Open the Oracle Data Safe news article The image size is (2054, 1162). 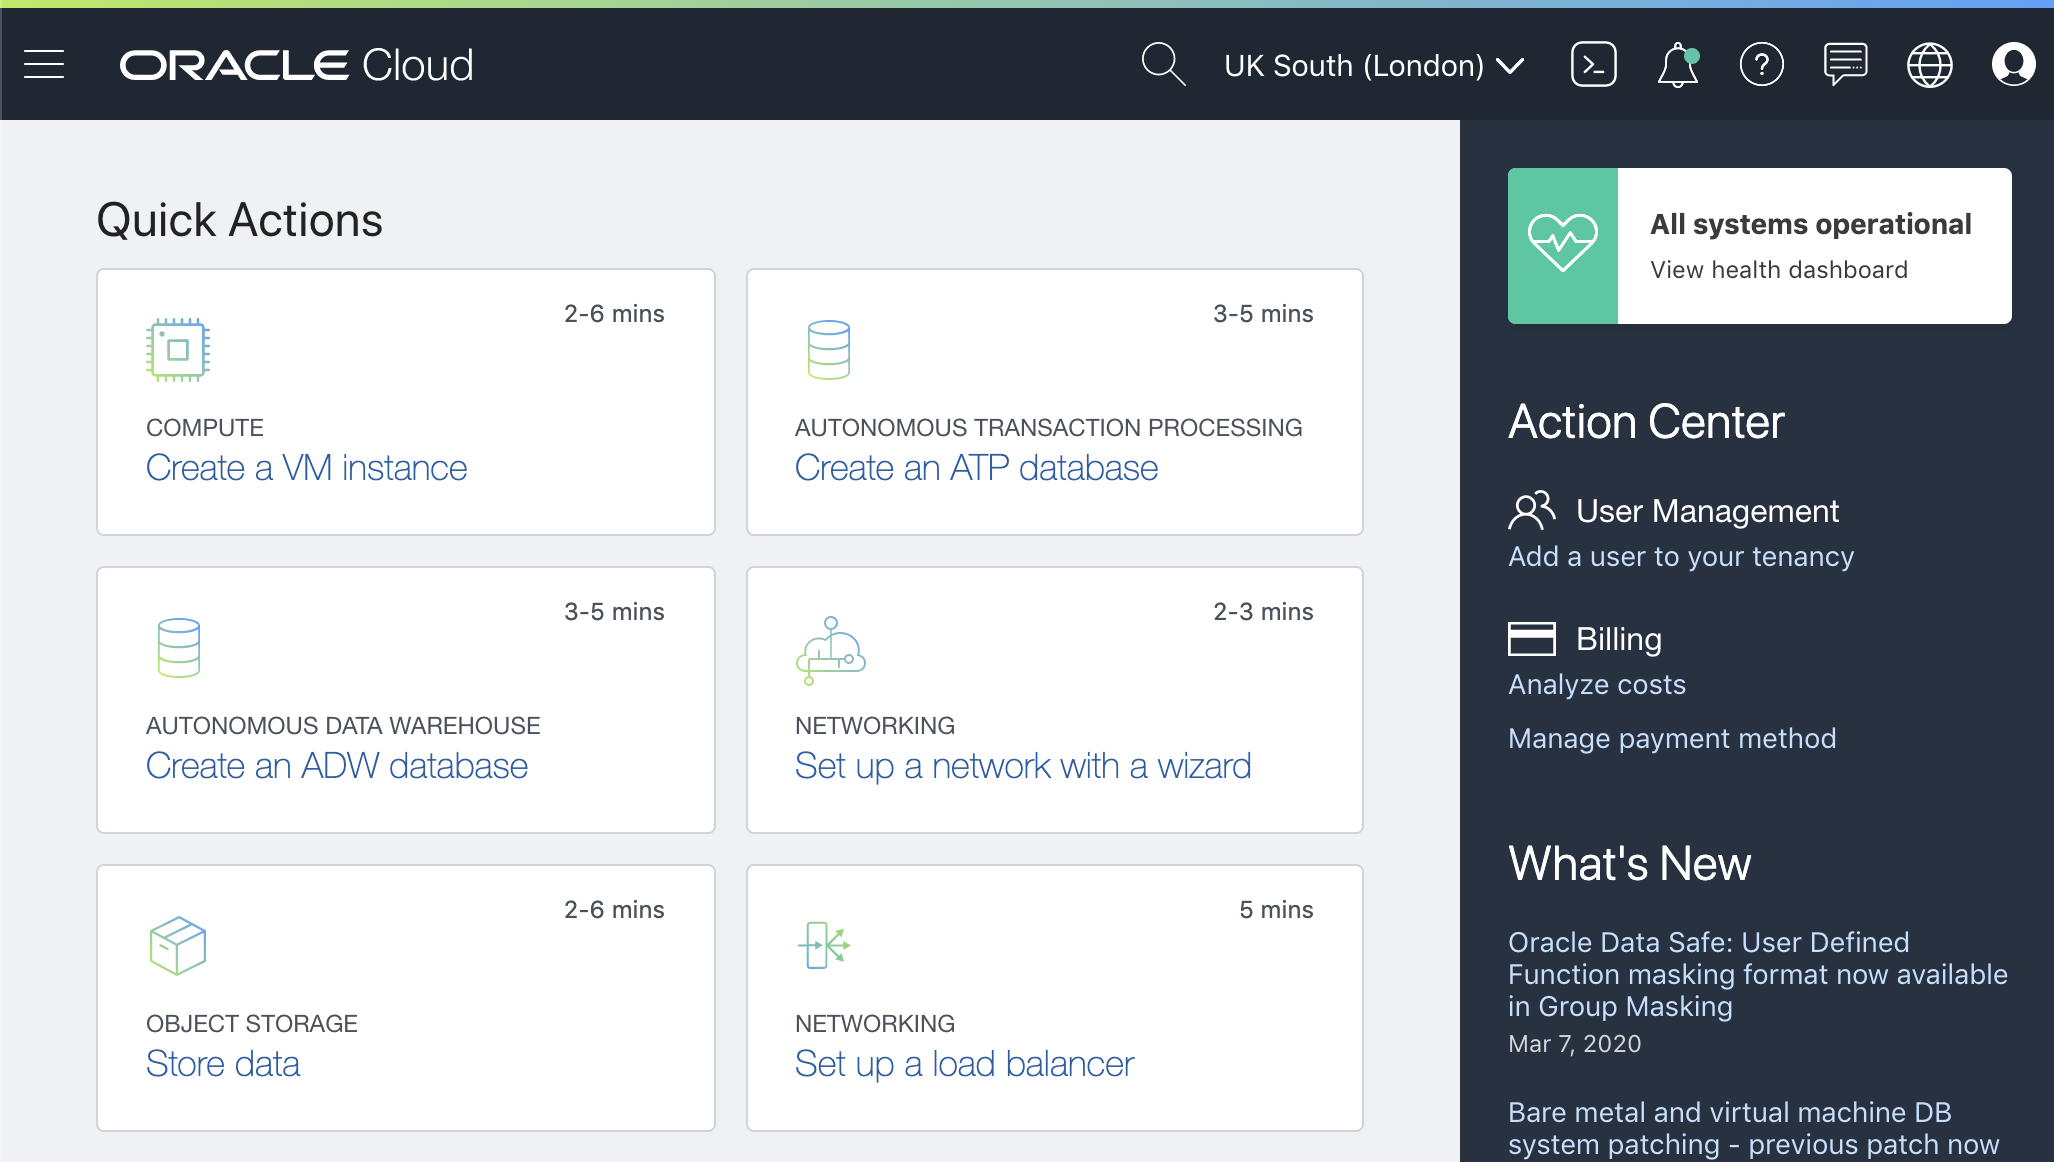(x=1757, y=974)
